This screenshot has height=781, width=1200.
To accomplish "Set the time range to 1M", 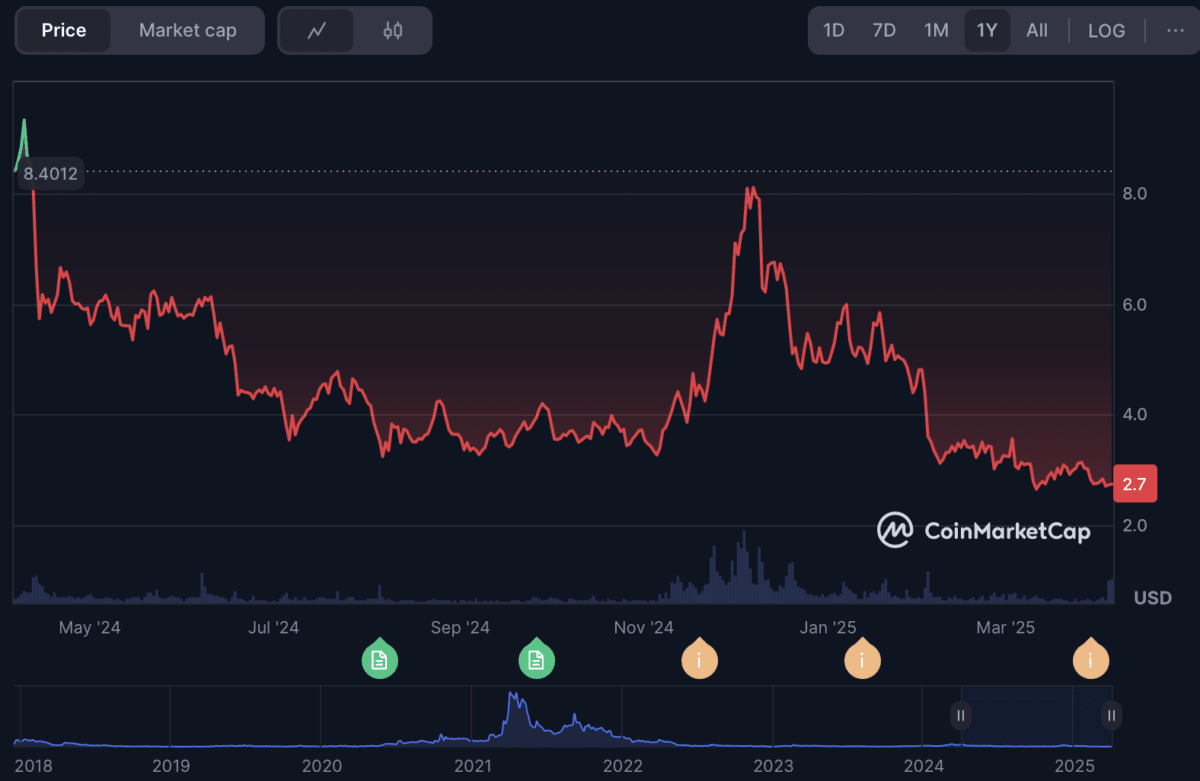I will click(x=936, y=31).
